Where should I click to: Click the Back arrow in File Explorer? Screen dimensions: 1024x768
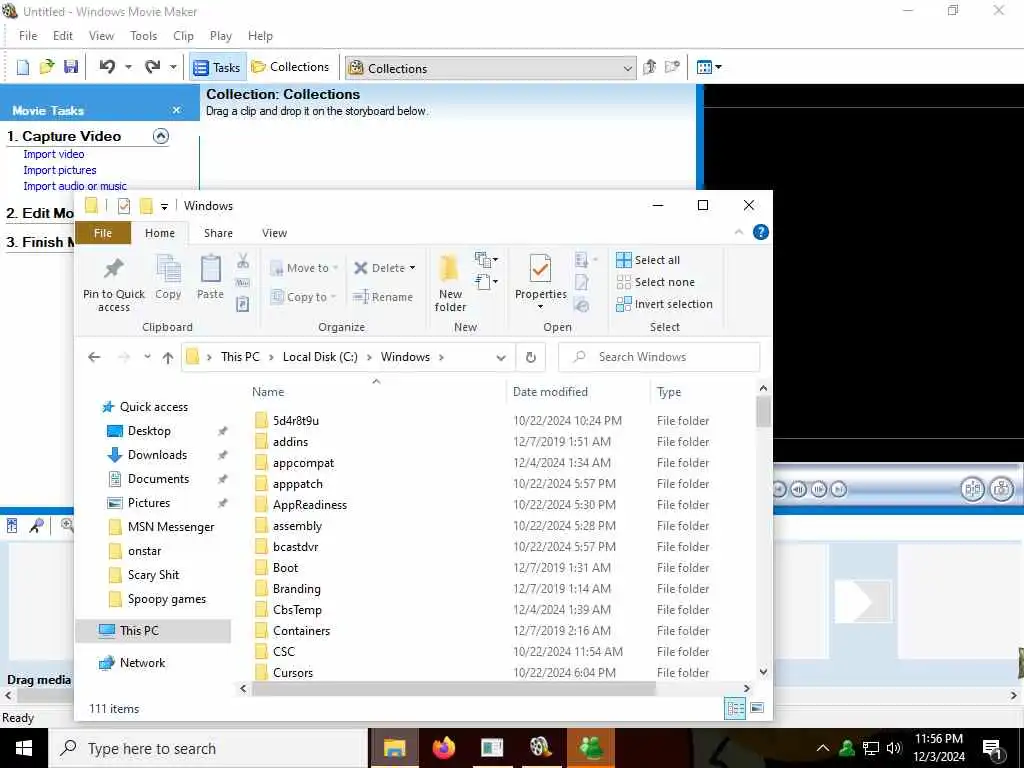click(x=94, y=357)
